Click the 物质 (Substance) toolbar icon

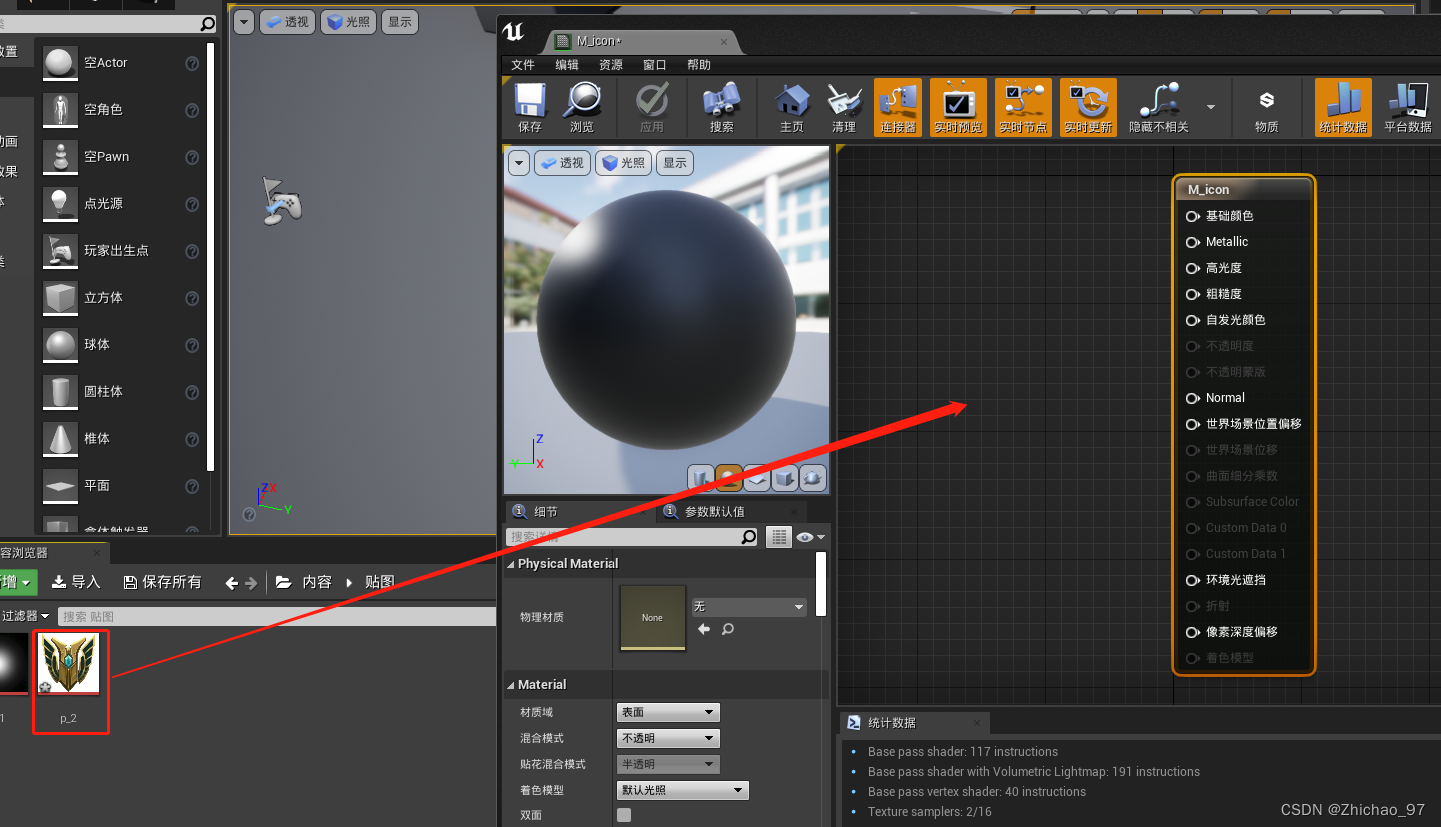1266,107
